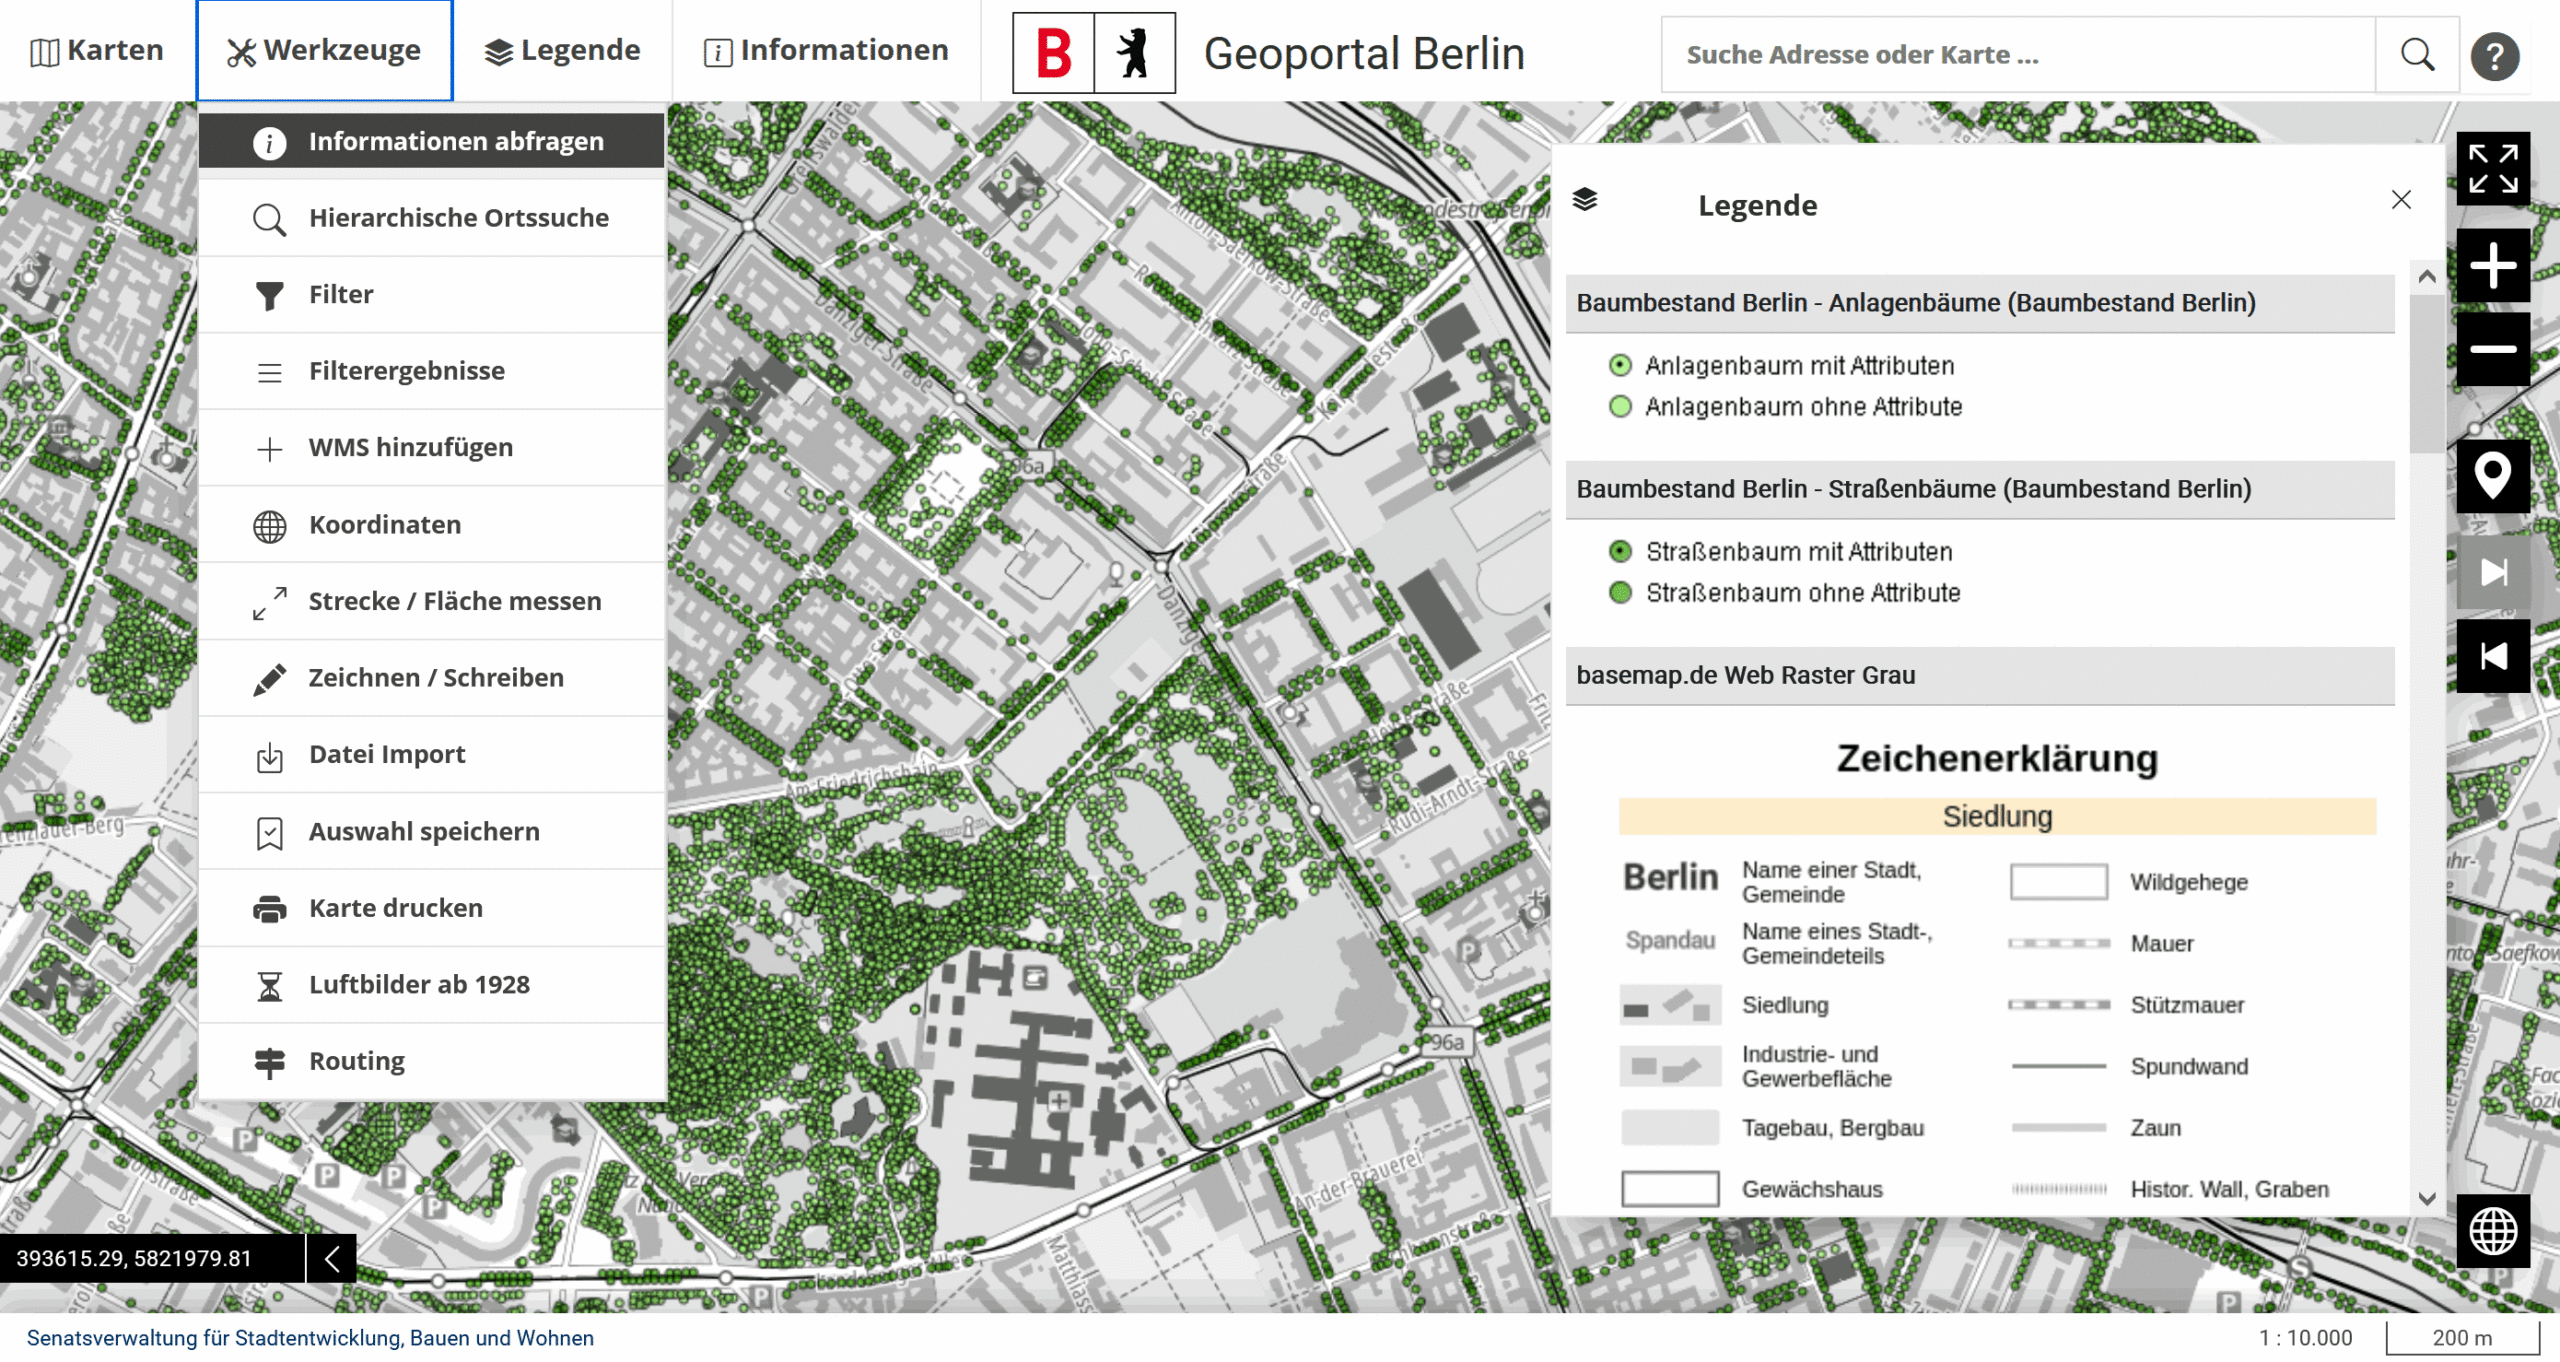The image size is (2560, 1362).
Task: Collapse the coordinates display arrow
Action: [x=331, y=1258]
